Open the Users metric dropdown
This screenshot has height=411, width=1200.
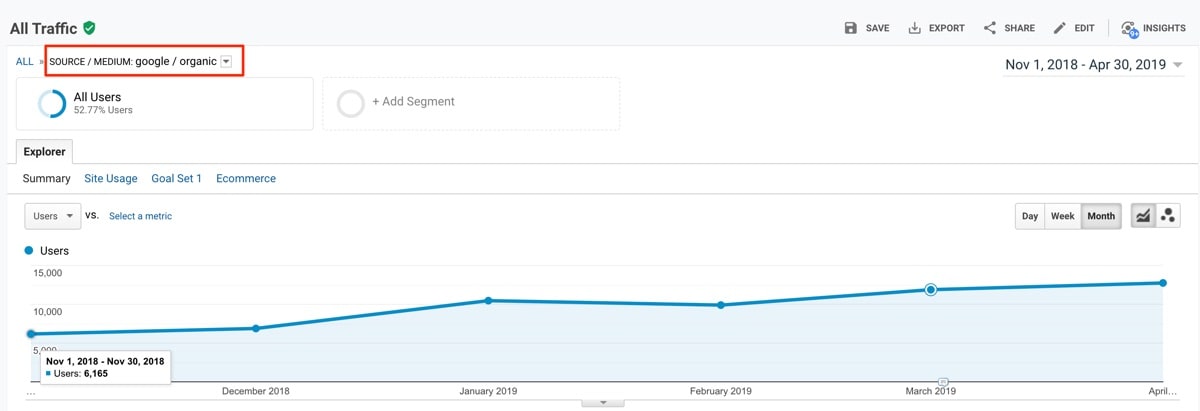coord(53,216)
